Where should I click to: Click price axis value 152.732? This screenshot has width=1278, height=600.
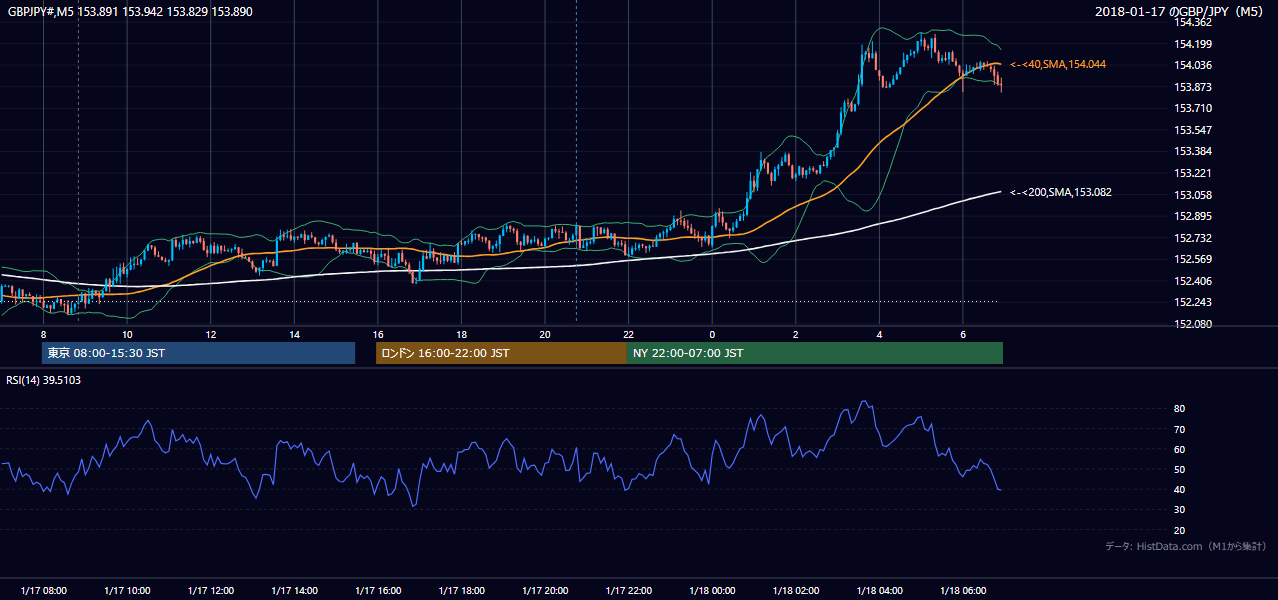pos(1193,238)
